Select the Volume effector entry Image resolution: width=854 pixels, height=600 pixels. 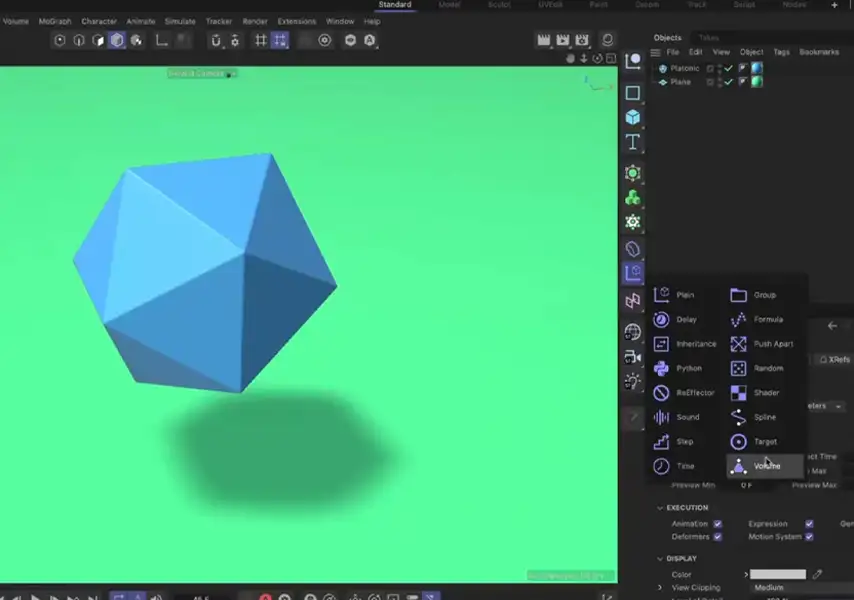(767, 465)
